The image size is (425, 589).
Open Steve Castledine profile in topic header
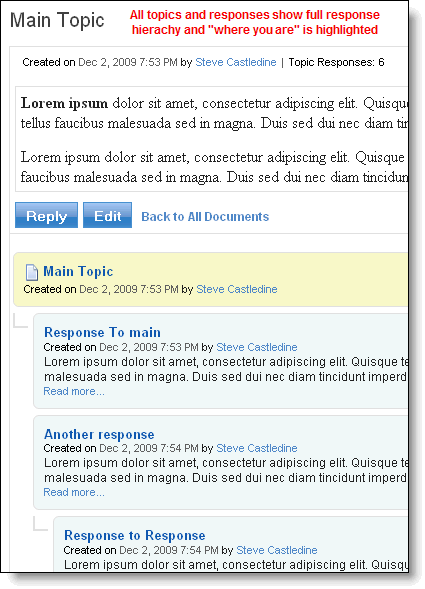coord(236,62)
